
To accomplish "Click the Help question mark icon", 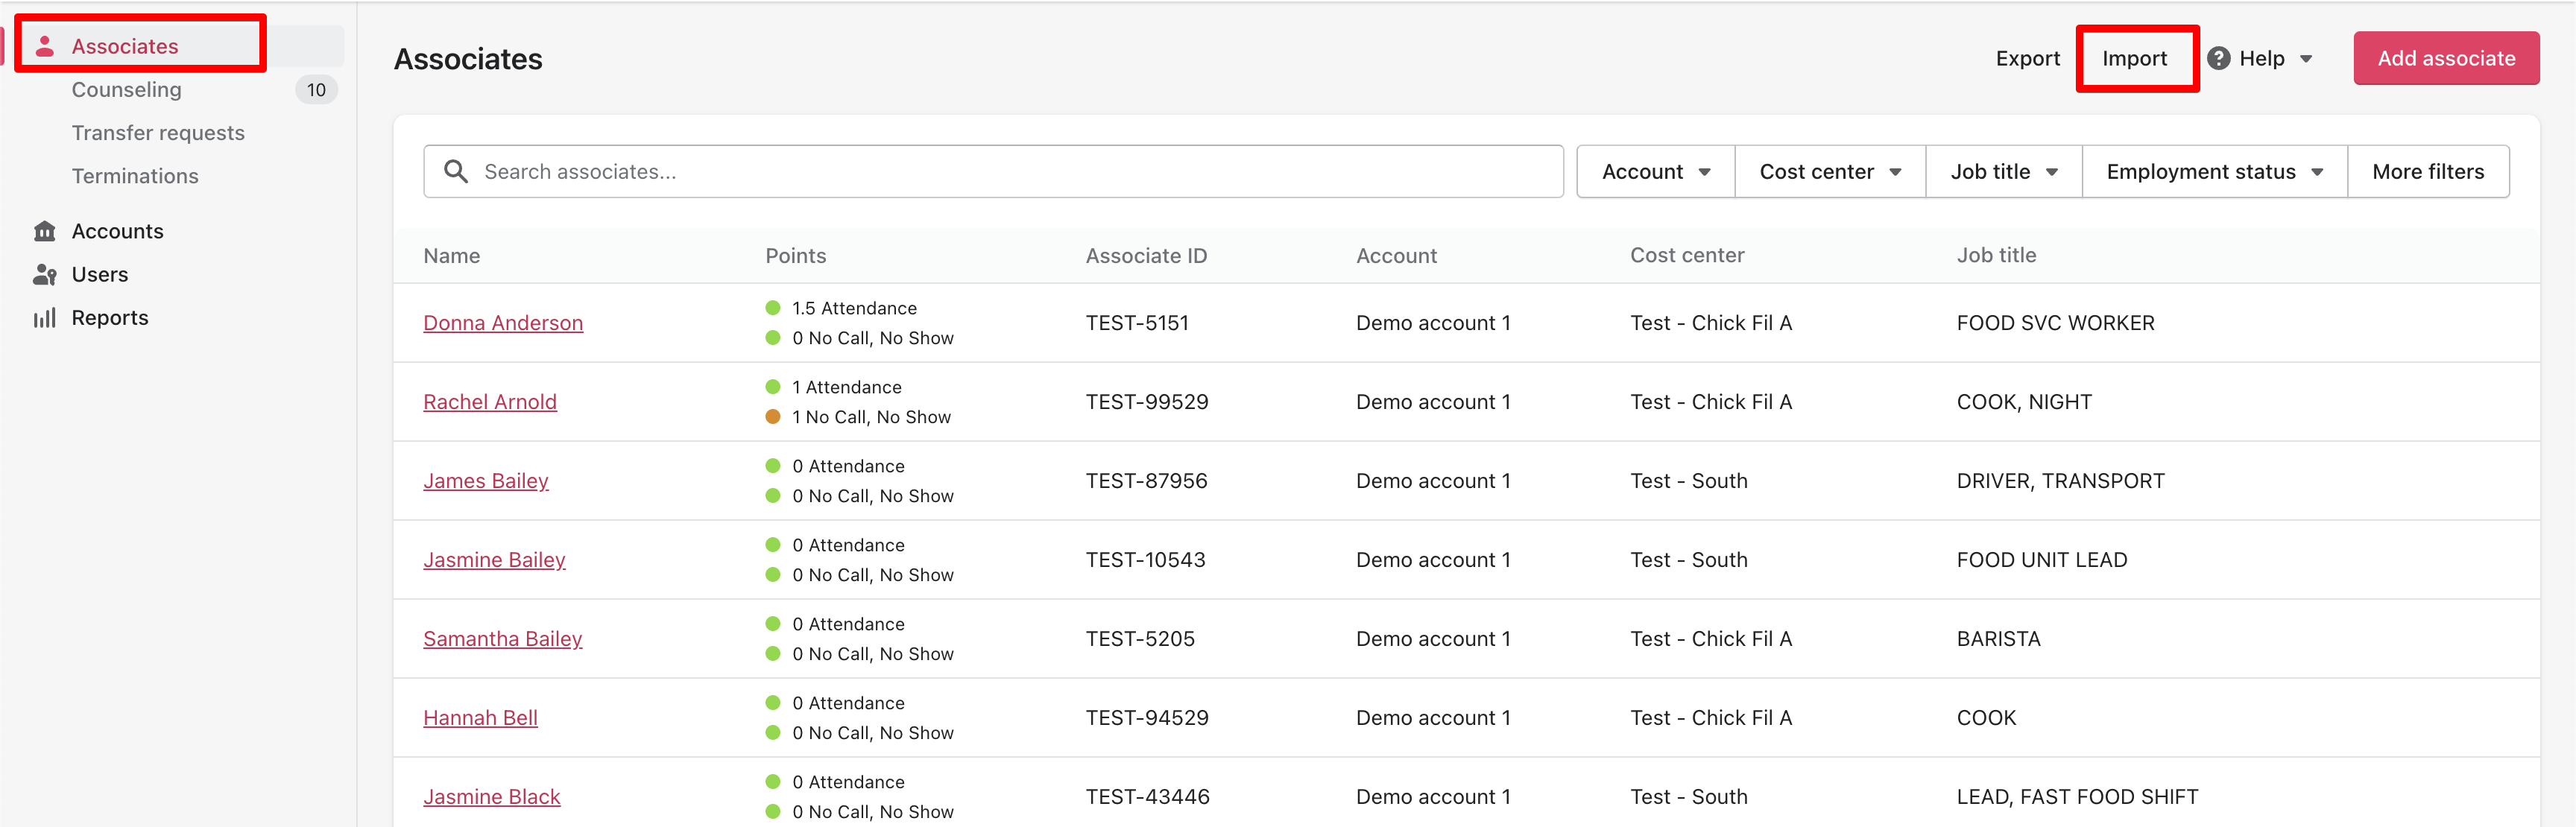I will 2218,58.
